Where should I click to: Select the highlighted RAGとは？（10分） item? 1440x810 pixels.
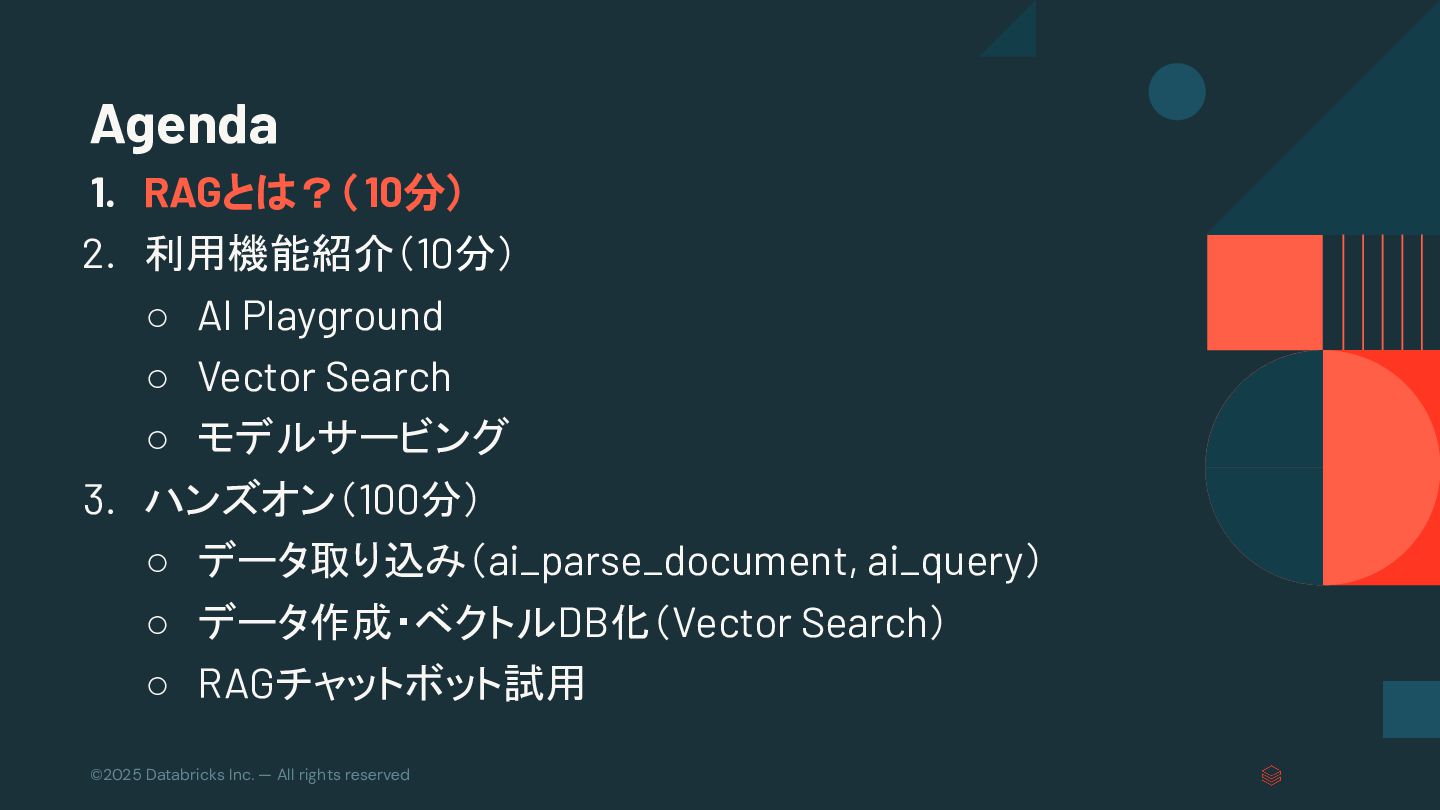(x=303, y=192)
